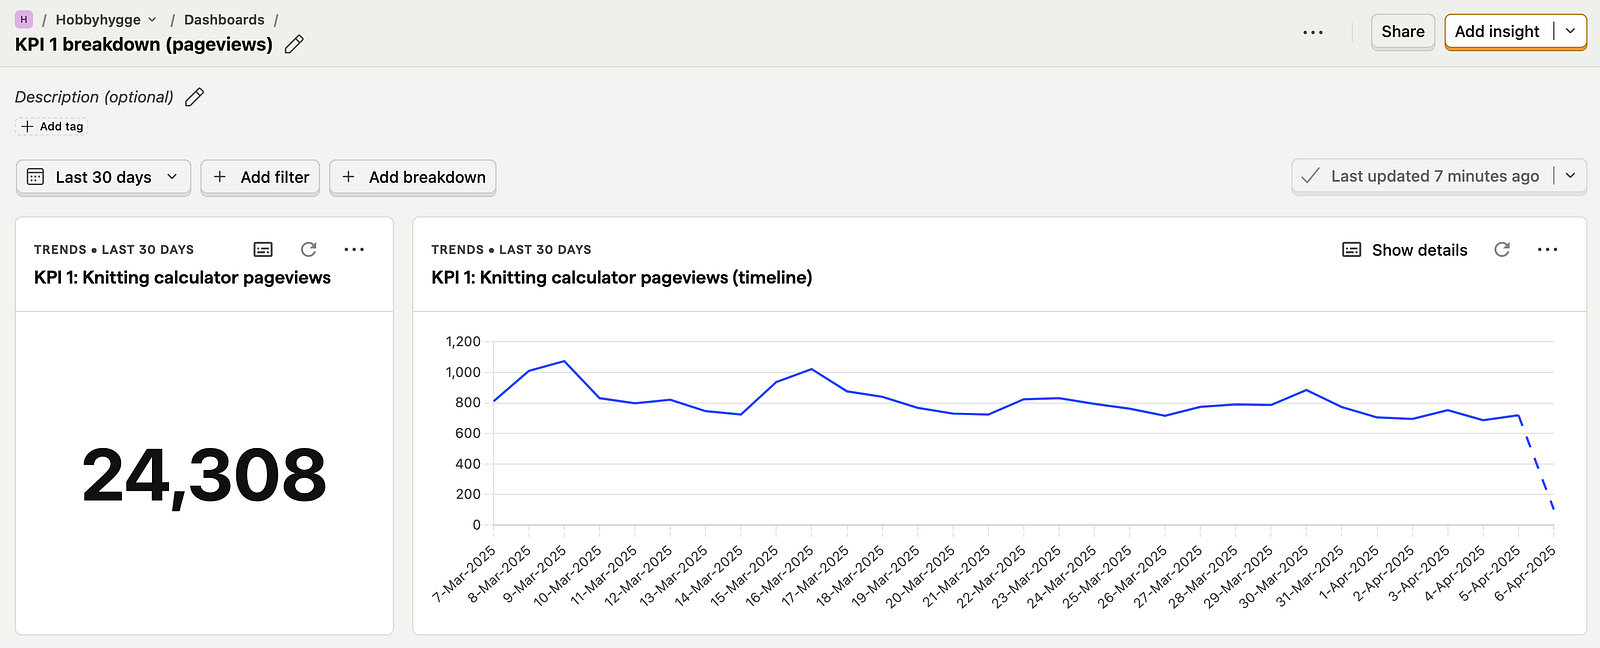The height and width of the screenshot is (648, 1600).
Task: Click the Add breakdown button
Action: (413, 177)
